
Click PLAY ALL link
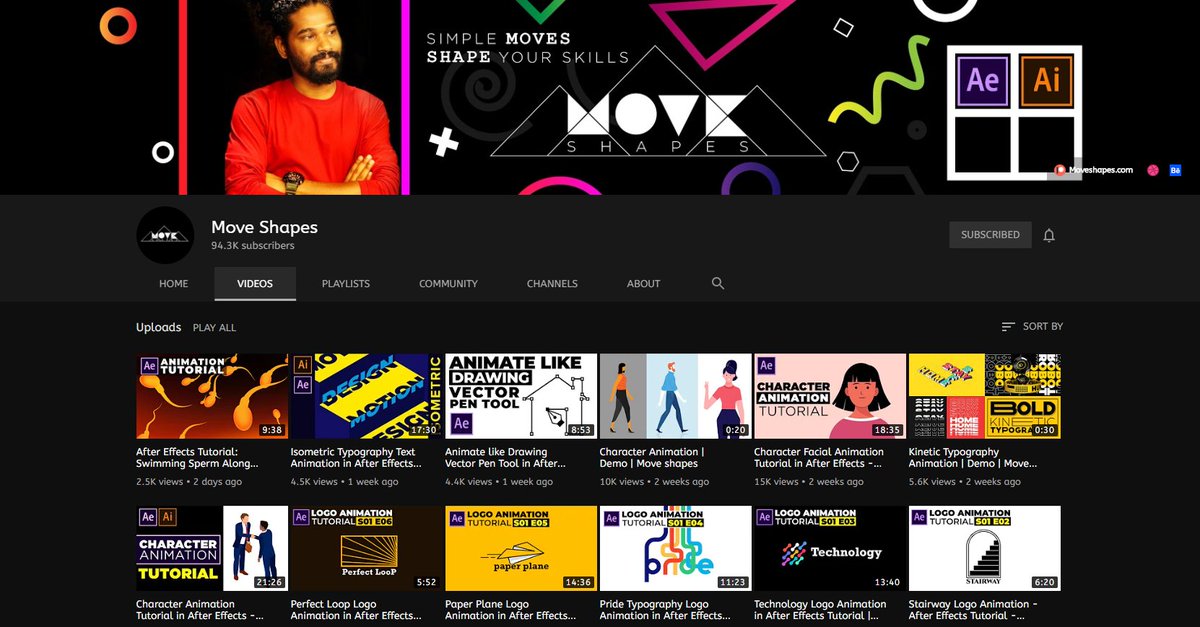click(214, 328)
